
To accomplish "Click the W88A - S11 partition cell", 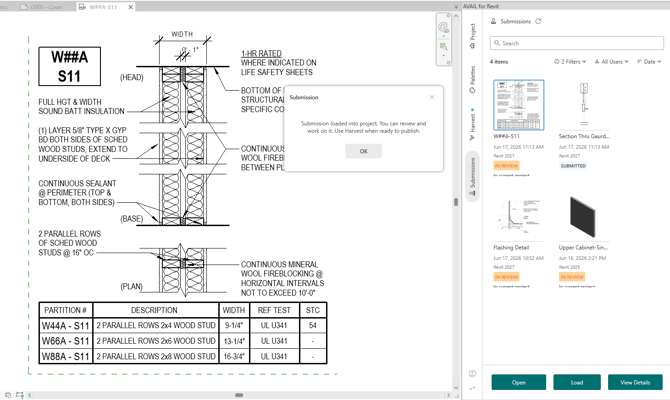I will [66, 356].
